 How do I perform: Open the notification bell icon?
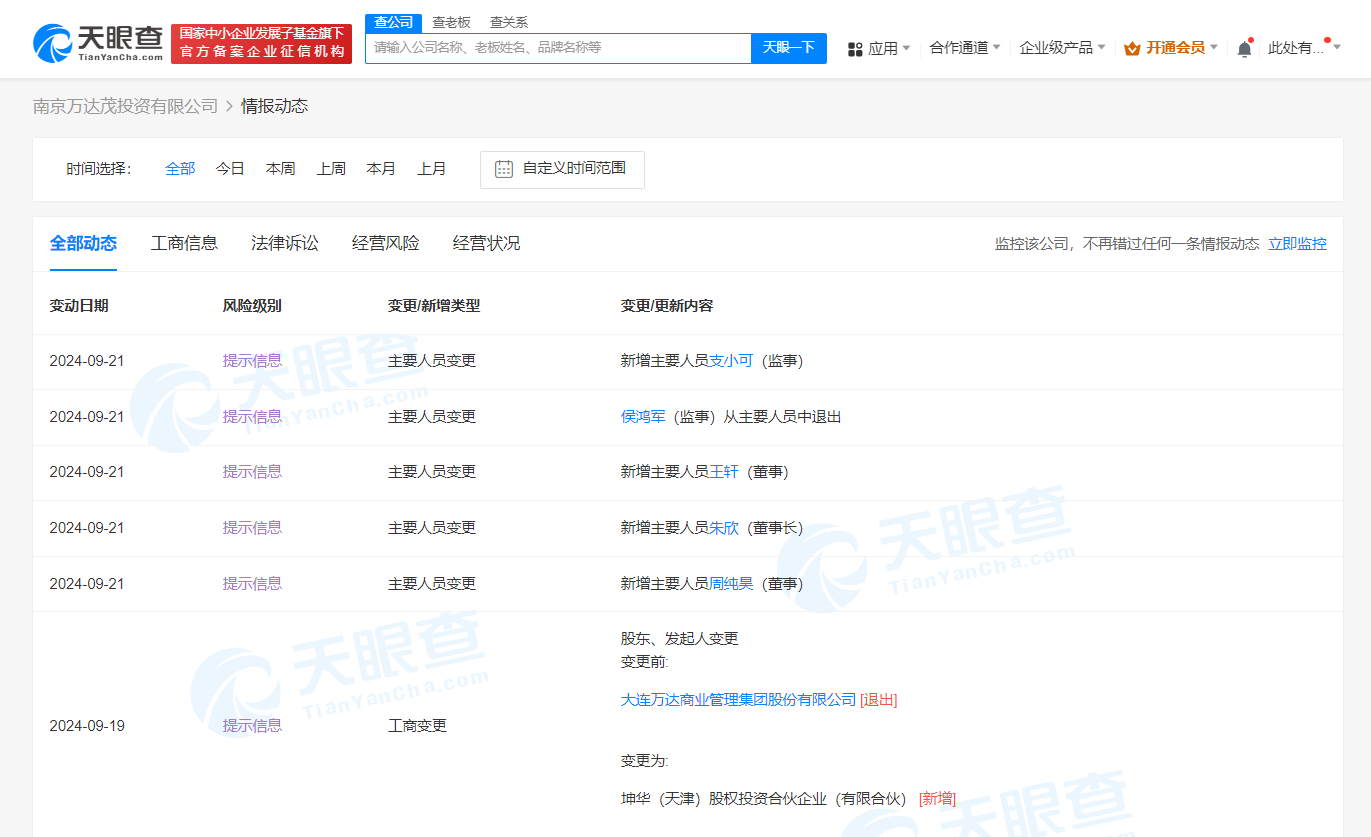[1243, 47]
